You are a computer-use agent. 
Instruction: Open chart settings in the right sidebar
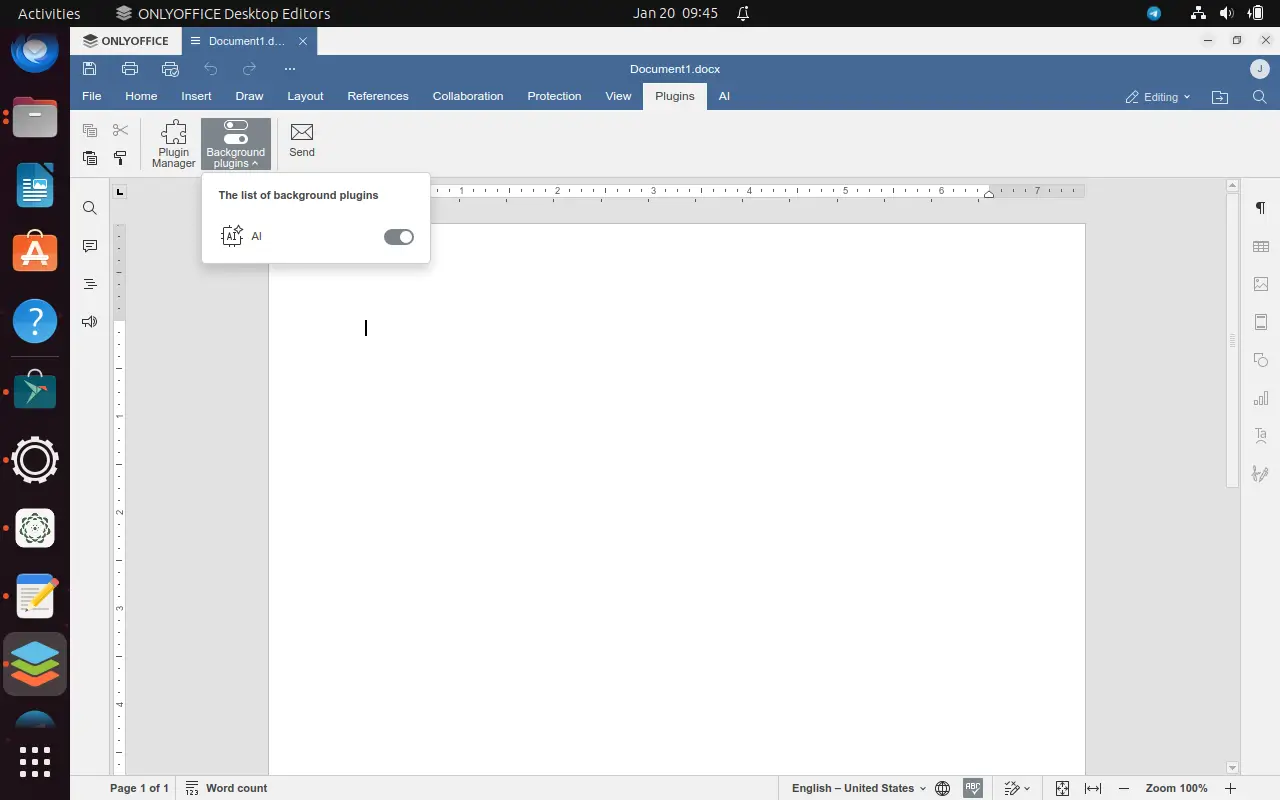pos(1261,398)
